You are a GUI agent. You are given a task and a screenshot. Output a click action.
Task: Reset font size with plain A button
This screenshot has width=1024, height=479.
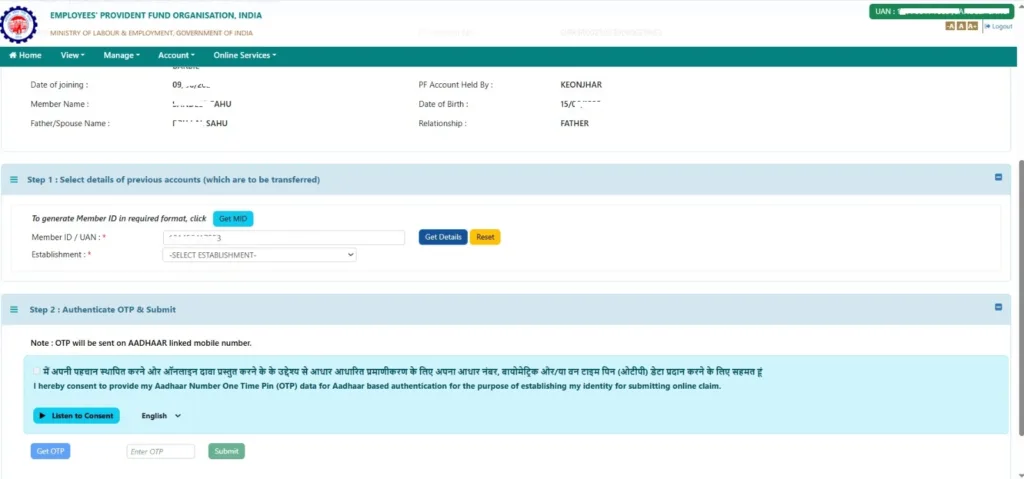(x=961, y=26)
